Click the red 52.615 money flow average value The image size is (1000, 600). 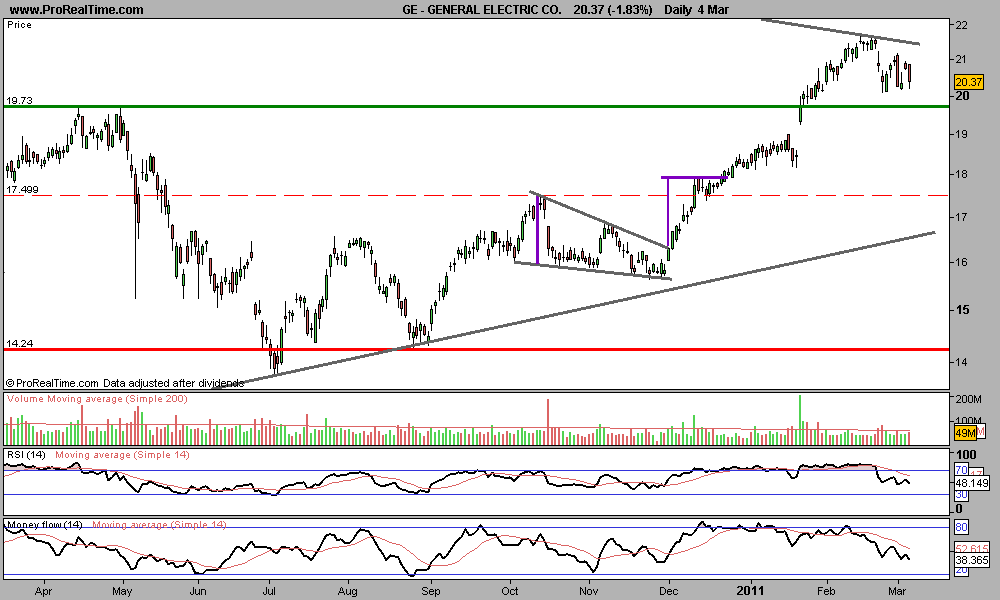pyautogui.click(x=972, y=548)
